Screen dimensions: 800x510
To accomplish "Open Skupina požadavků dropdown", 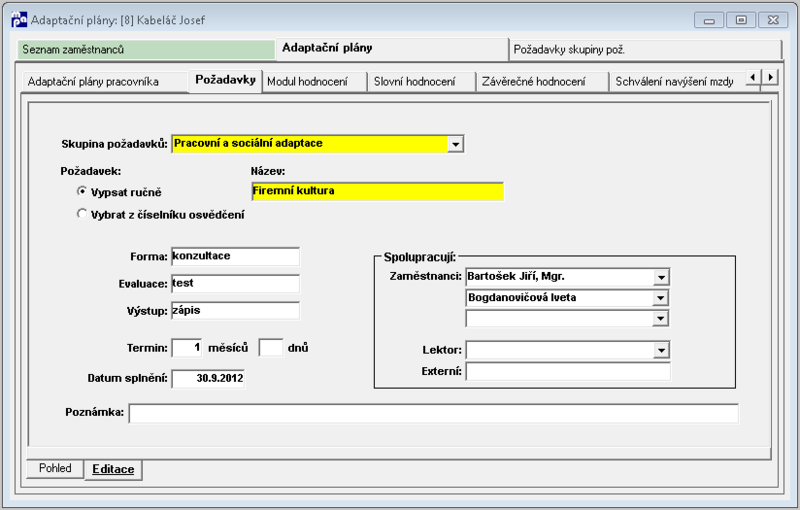I will [455, 144].
